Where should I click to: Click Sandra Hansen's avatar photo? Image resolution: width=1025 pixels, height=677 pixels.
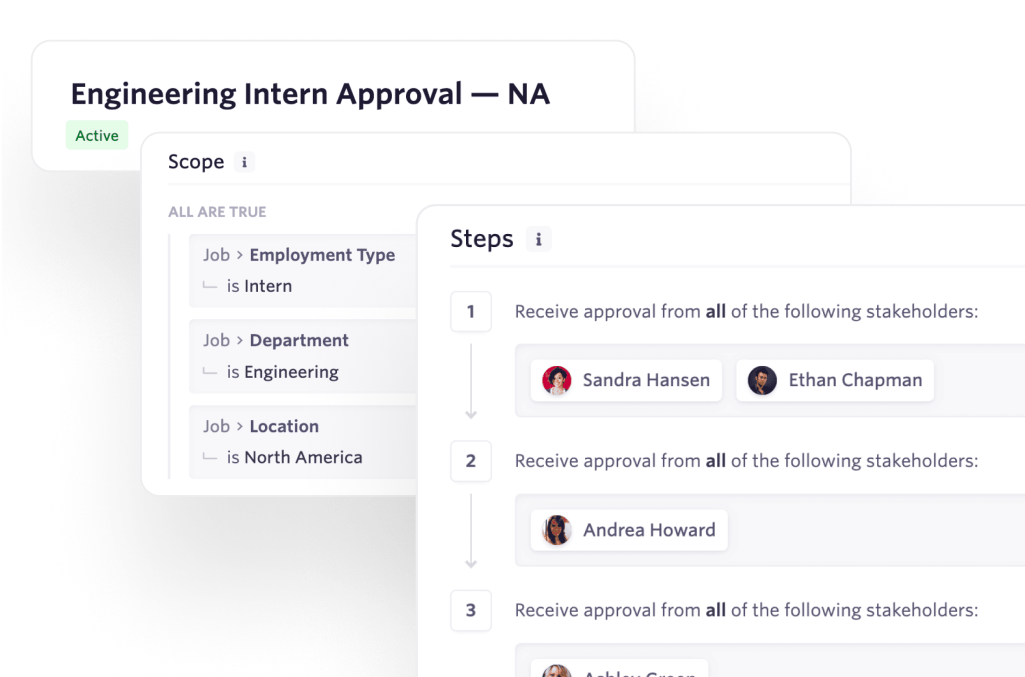click(x=556, y=380)
